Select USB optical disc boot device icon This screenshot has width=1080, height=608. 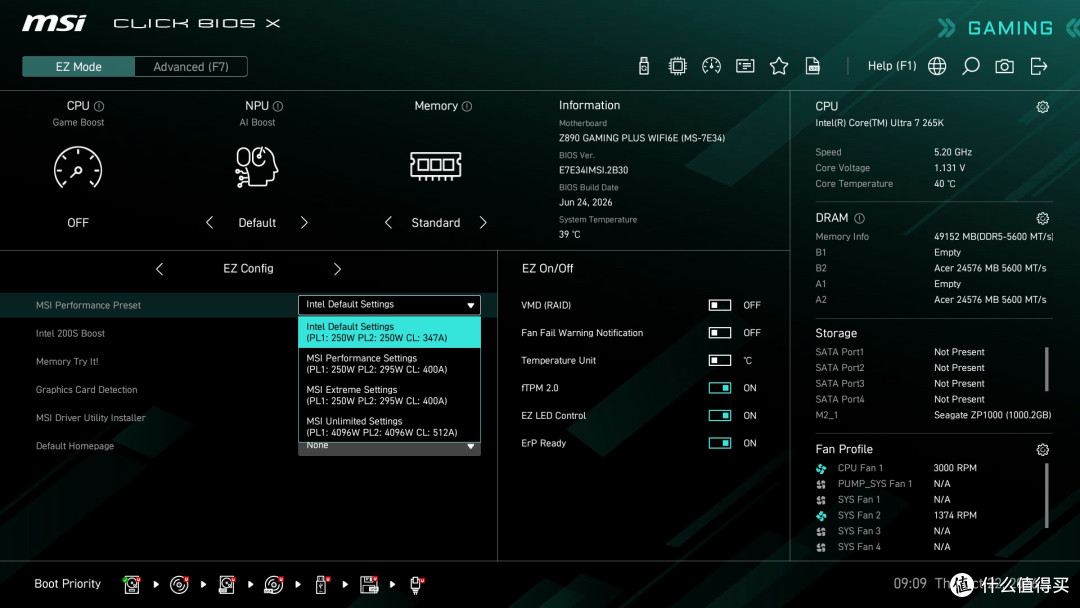(273, 585)
